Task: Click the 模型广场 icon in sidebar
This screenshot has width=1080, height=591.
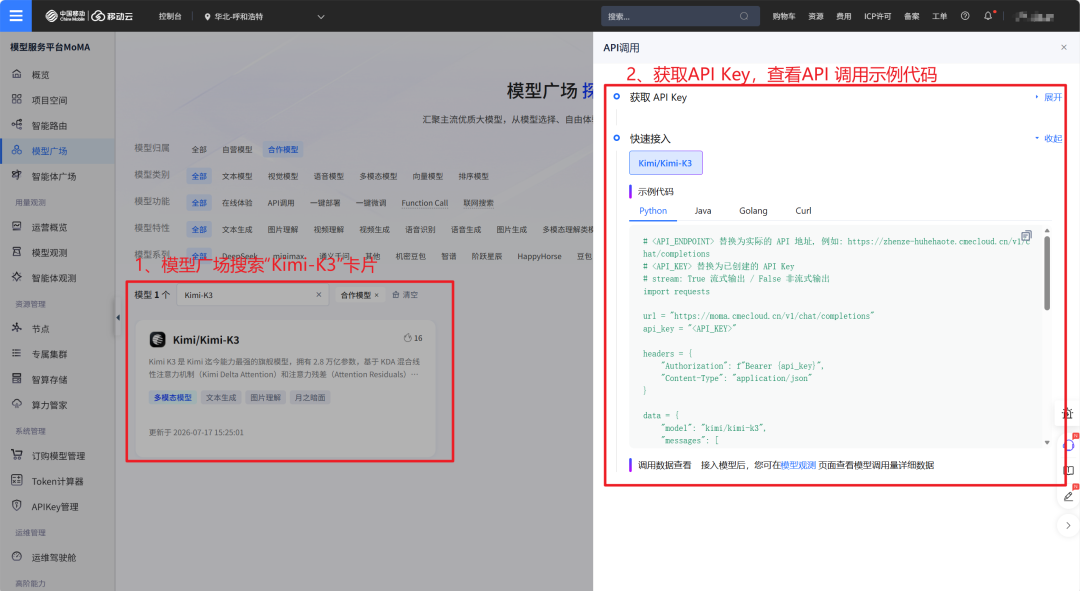Action: (17, 150)
